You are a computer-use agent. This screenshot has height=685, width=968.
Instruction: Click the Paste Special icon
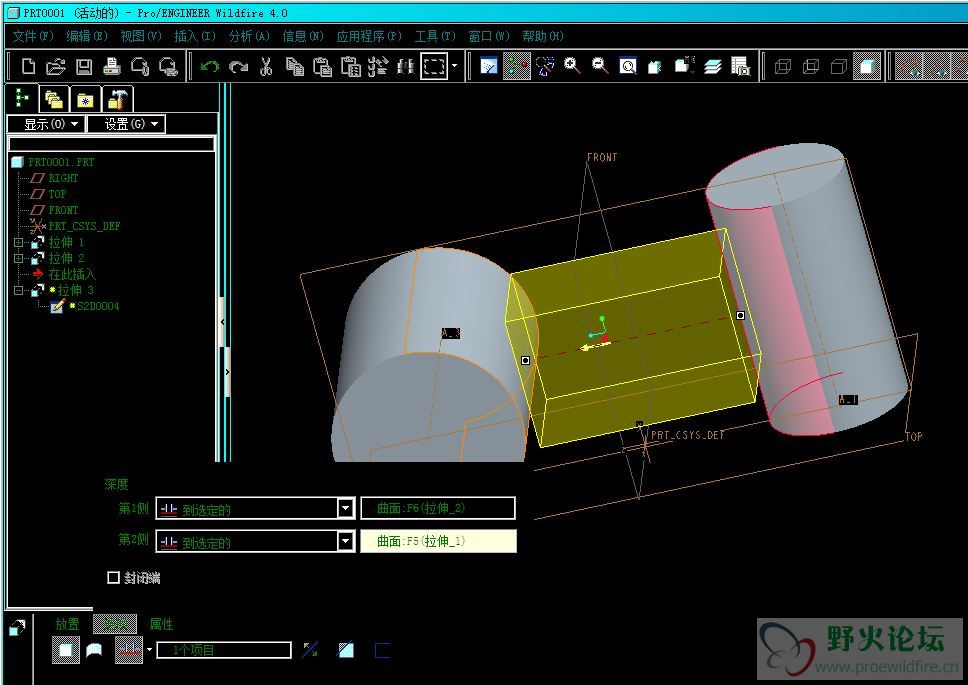coord(351,66)
